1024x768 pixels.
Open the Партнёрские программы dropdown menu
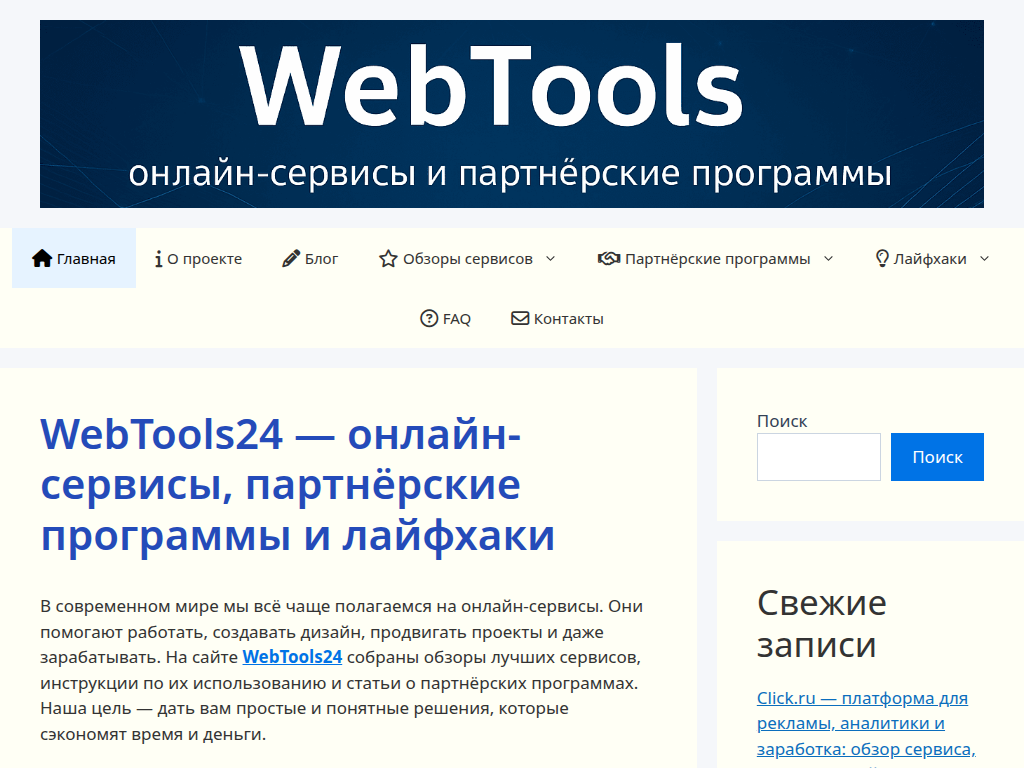828,258
